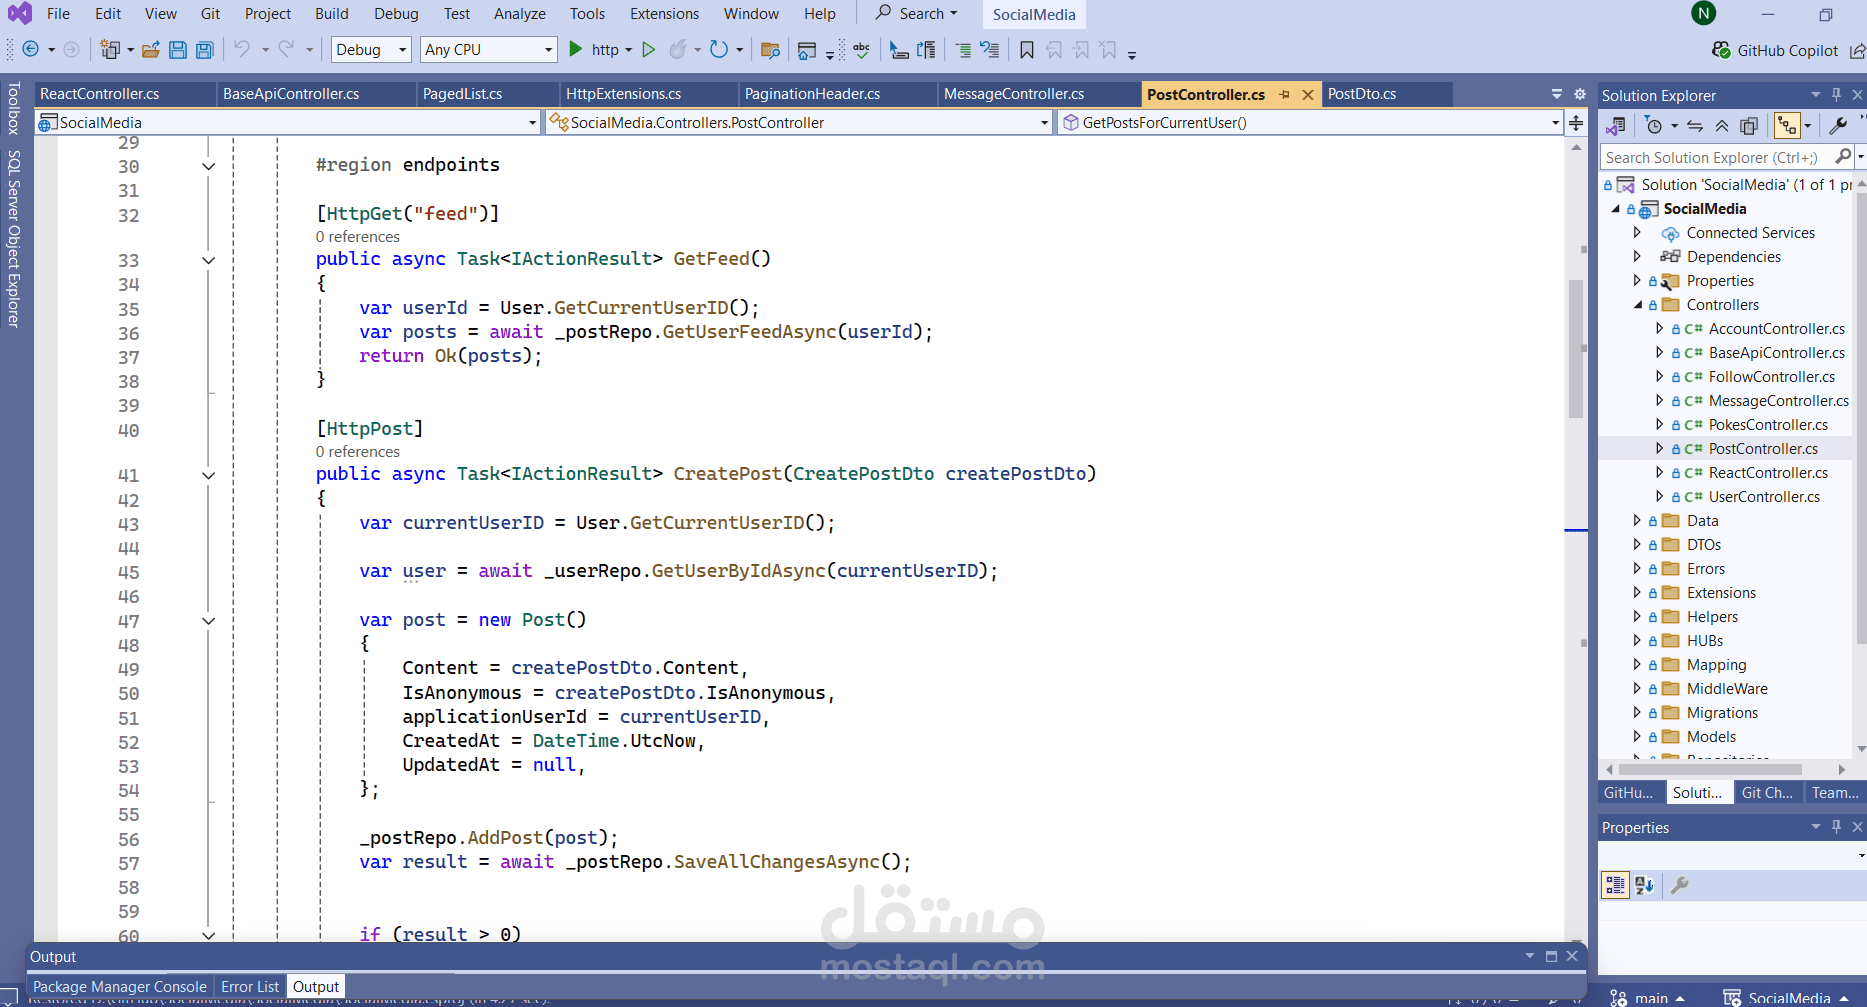The width and height of the screenshot is (1867, 1007).
Task: Open the Any CPU platform dropdown
Action: click(x=488, y=50)
